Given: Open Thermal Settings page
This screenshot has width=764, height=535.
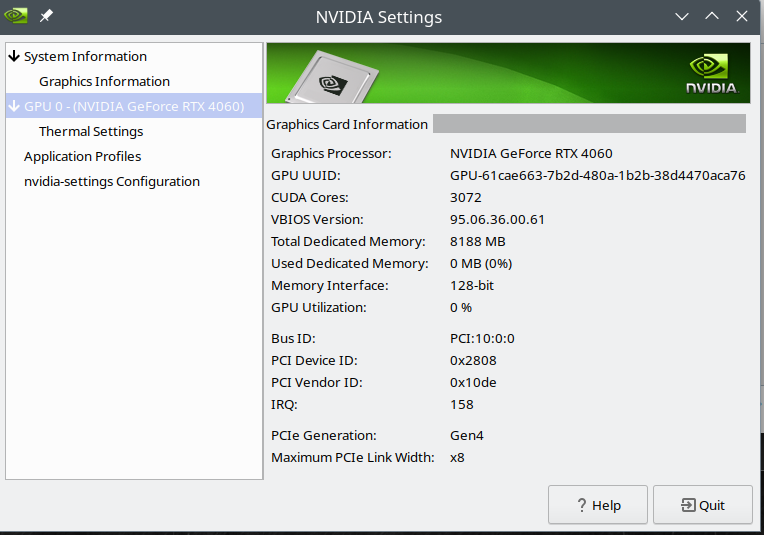Looking at the screenshot, I should click(91, 132).
